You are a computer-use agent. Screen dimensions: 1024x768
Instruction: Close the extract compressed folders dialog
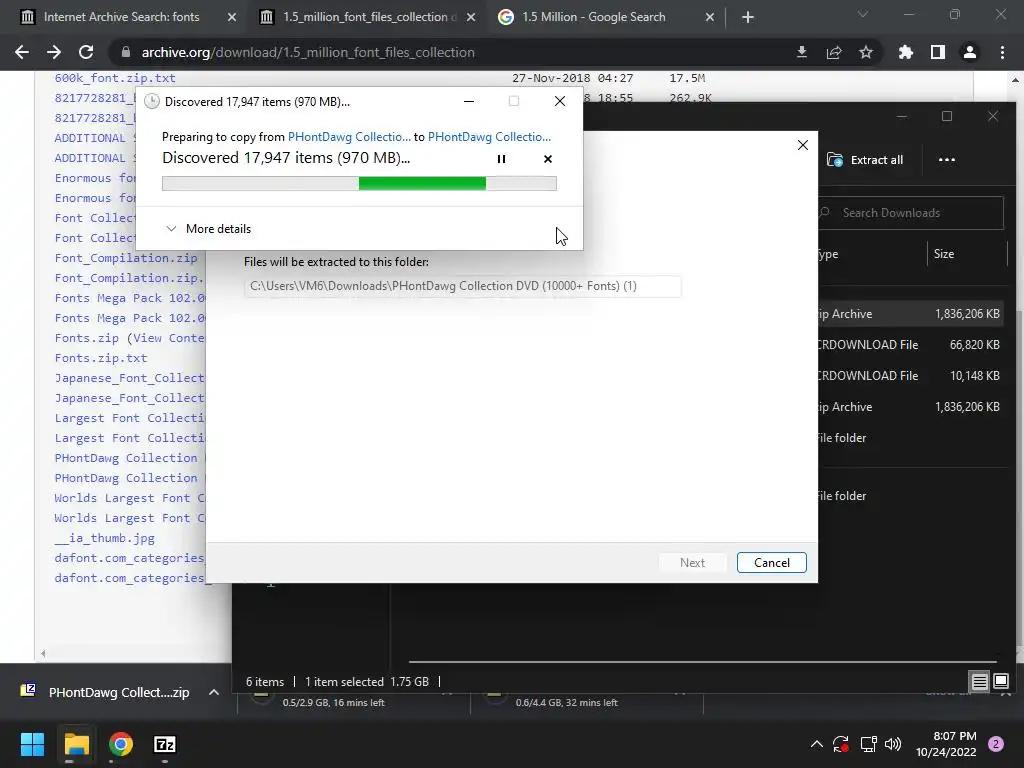(x=803, y=145)
